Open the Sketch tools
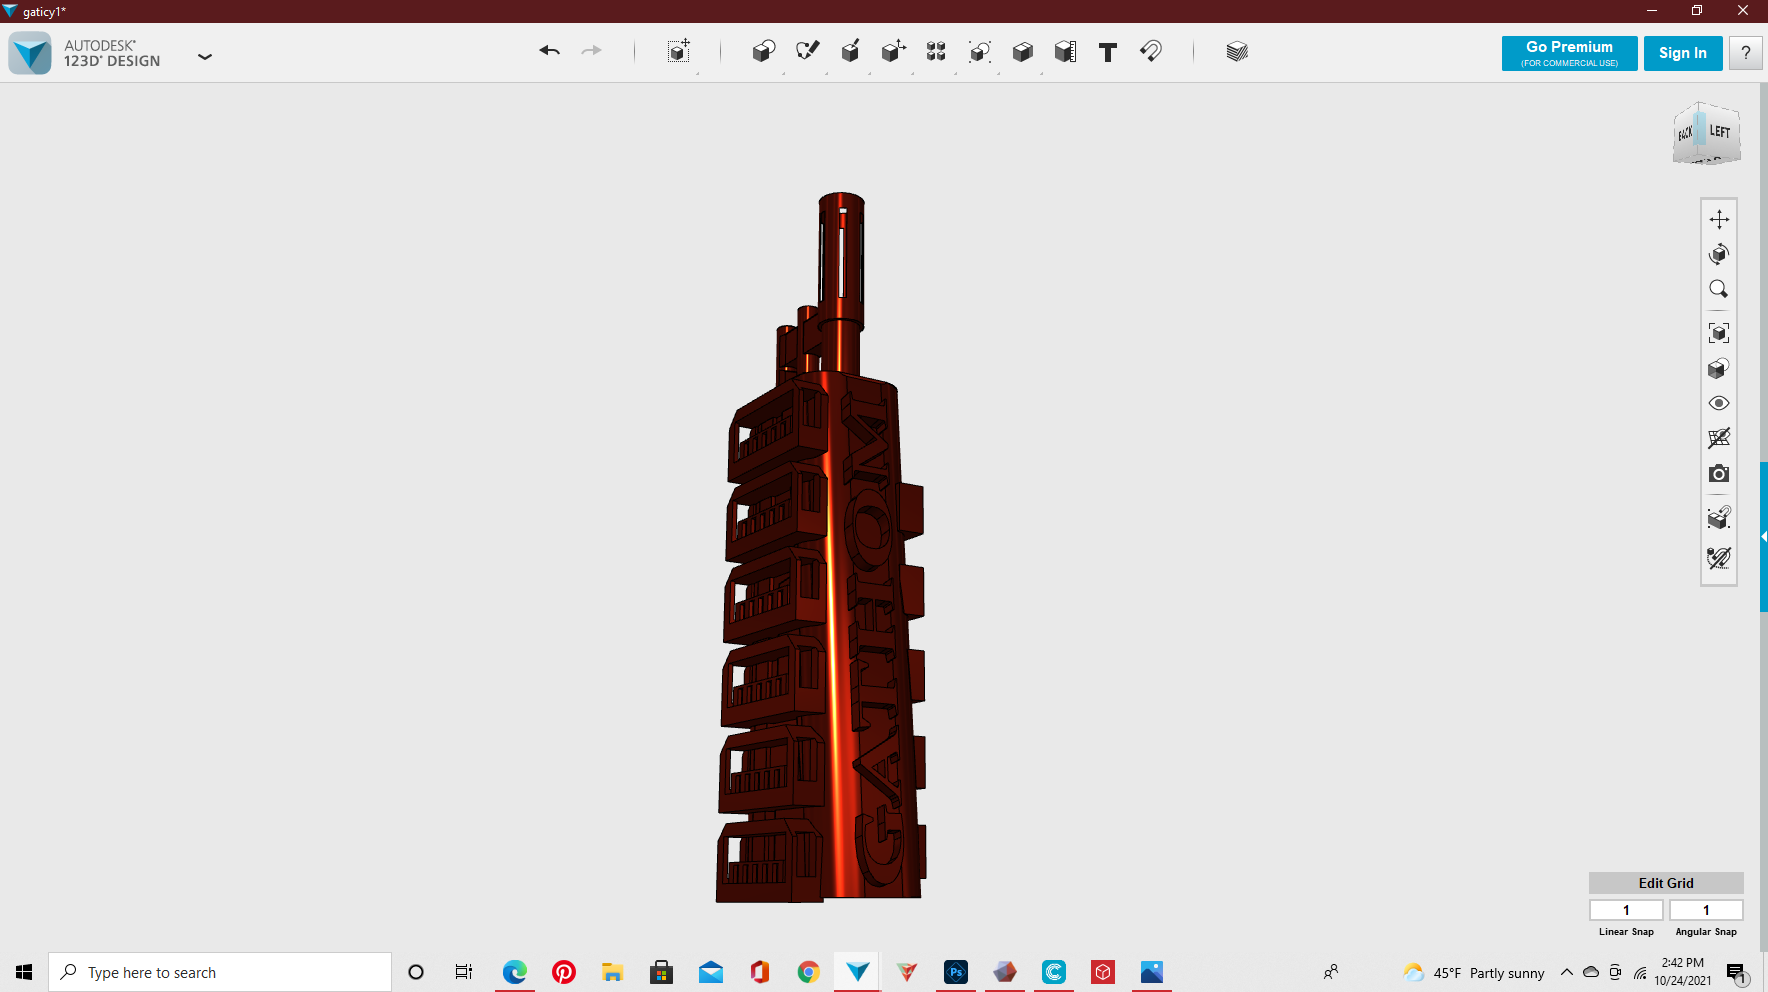The height and width of the screenshot is (992, 1768). (807, 51)
